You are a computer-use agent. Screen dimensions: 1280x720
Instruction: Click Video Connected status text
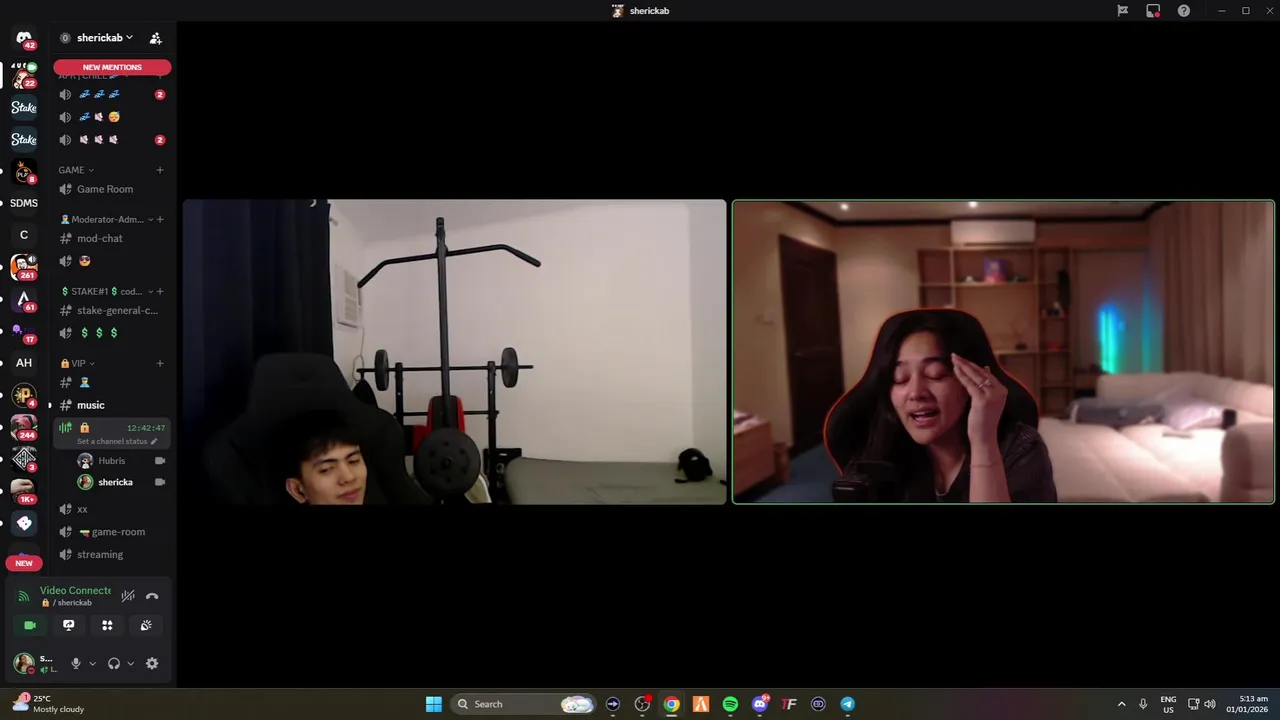75,591
